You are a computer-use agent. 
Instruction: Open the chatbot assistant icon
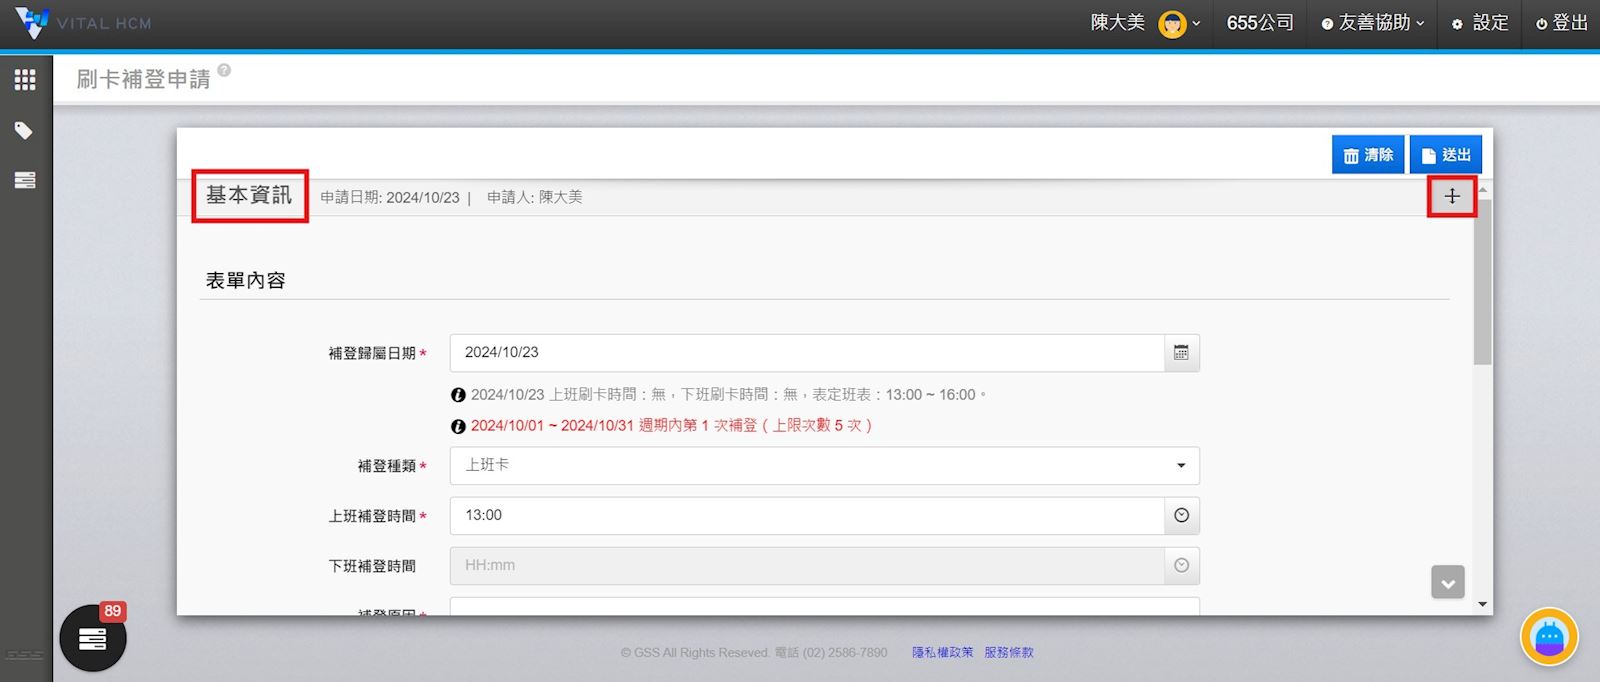click(1548, 637)
